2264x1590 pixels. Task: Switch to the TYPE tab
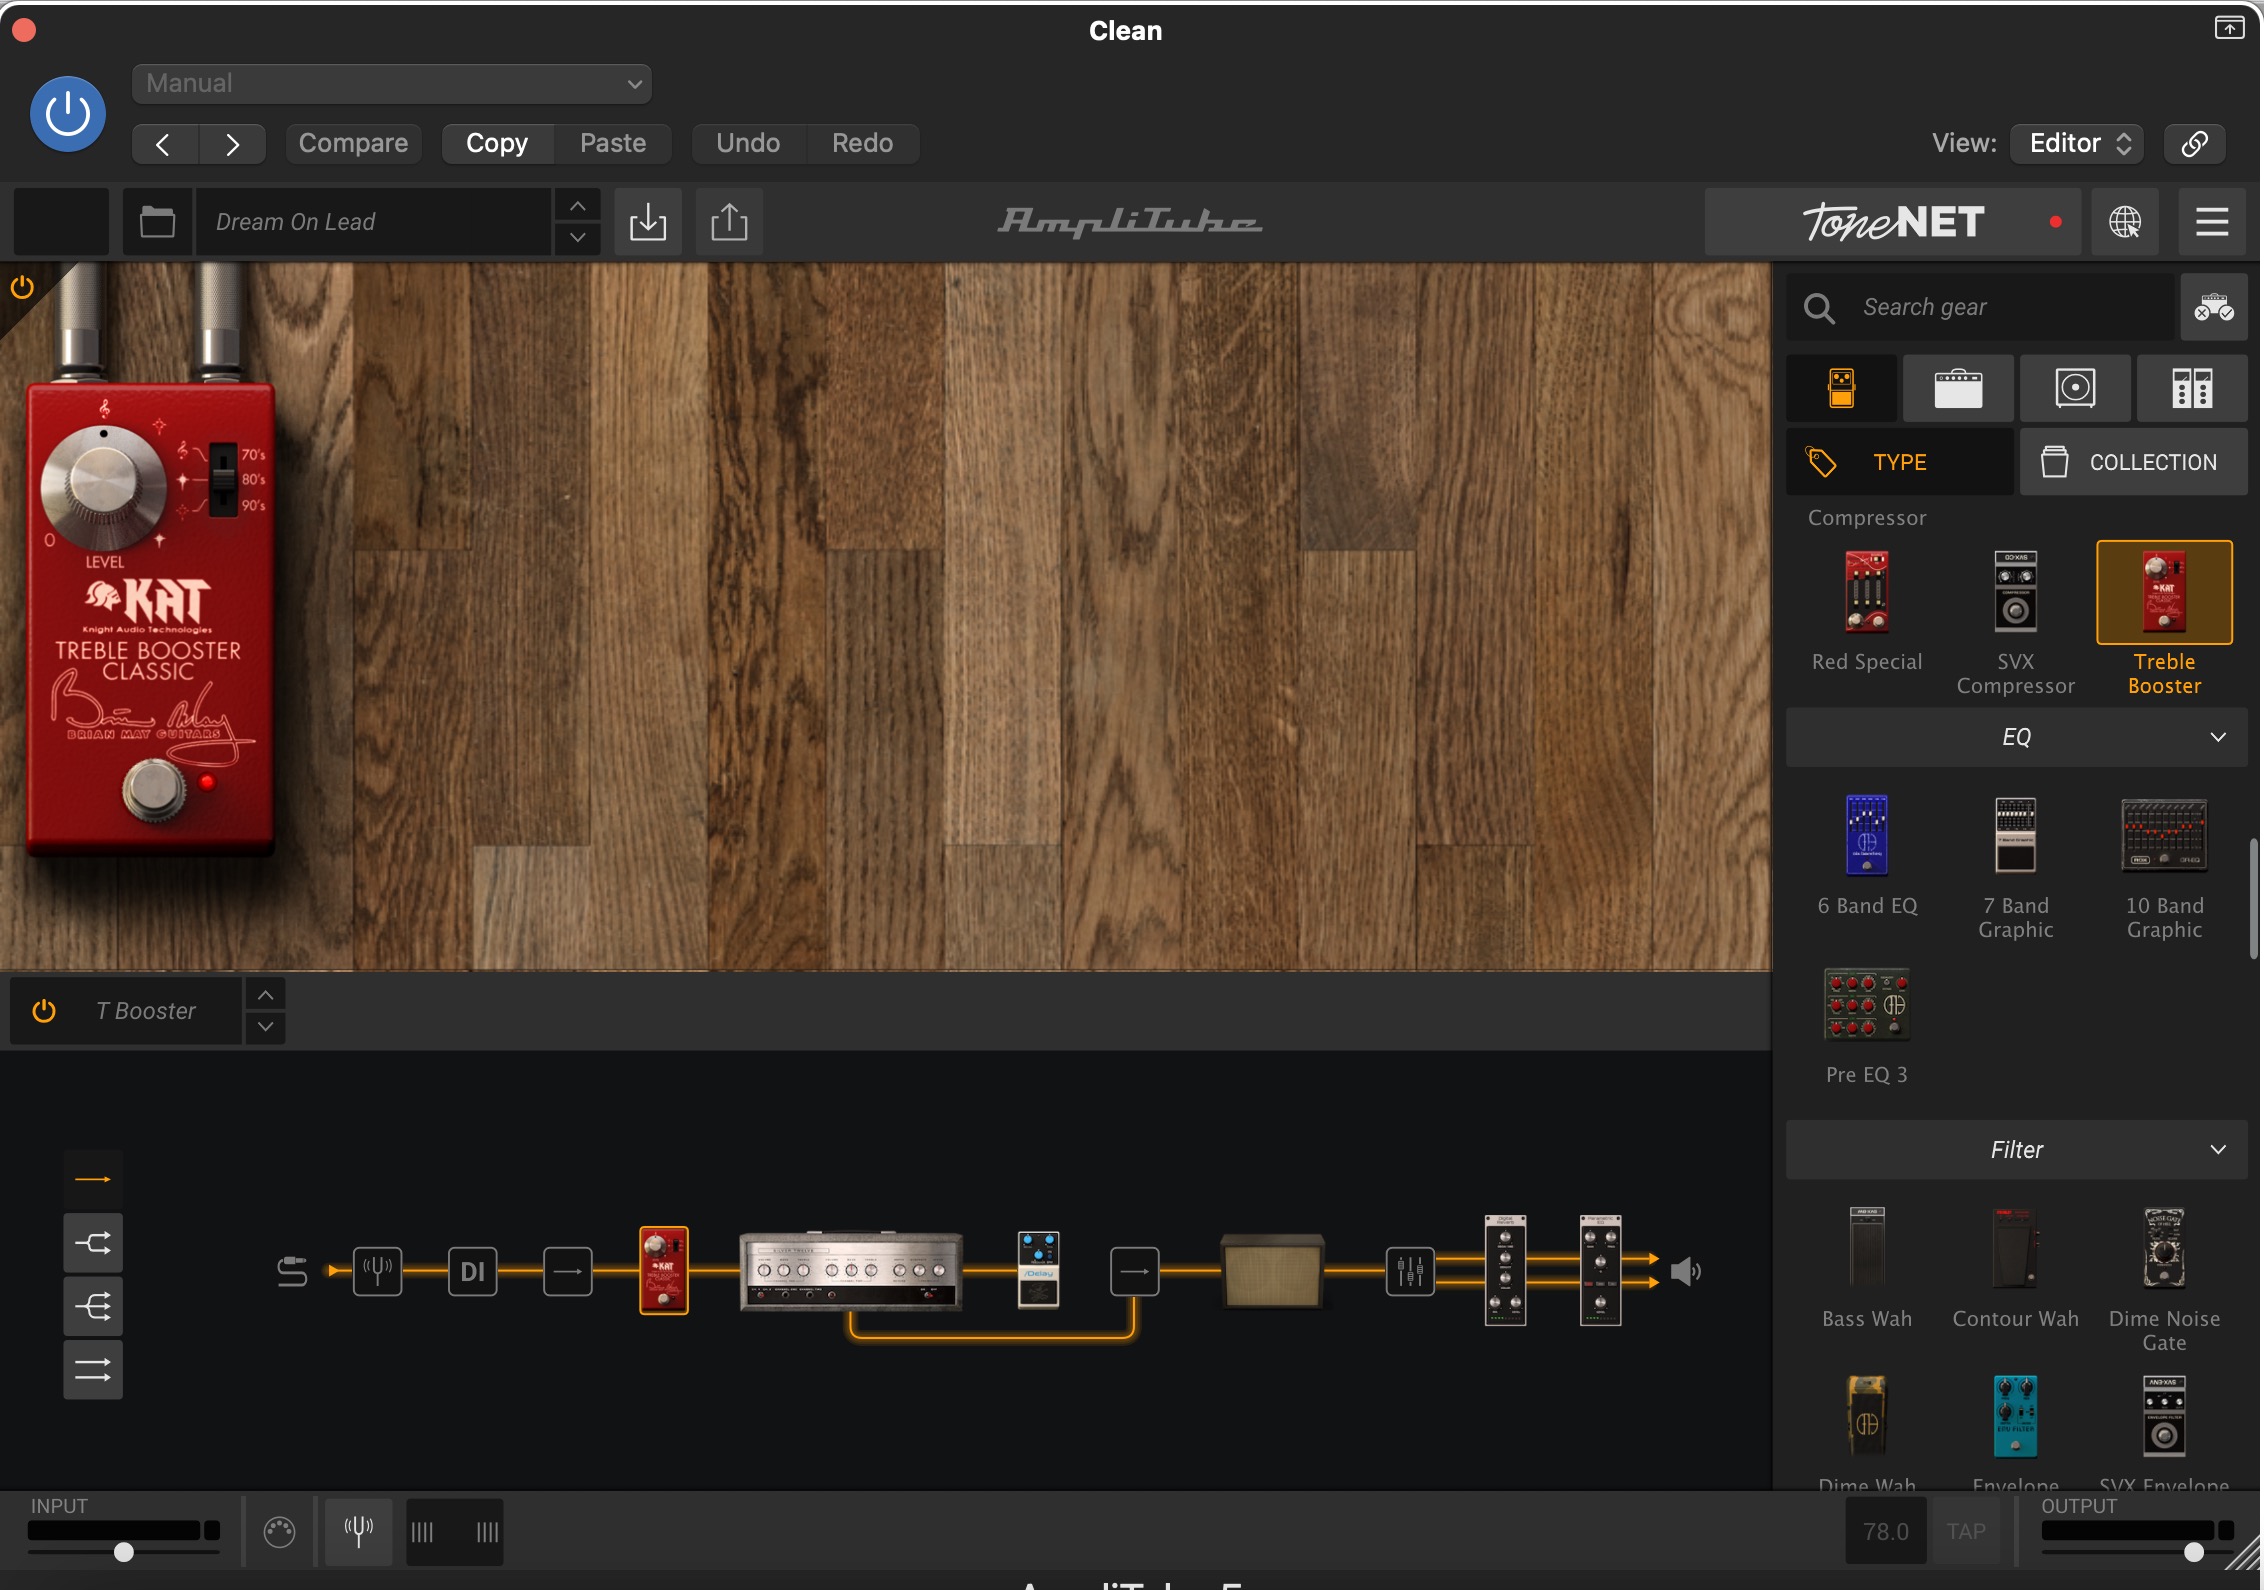(x=1900, y=462)
